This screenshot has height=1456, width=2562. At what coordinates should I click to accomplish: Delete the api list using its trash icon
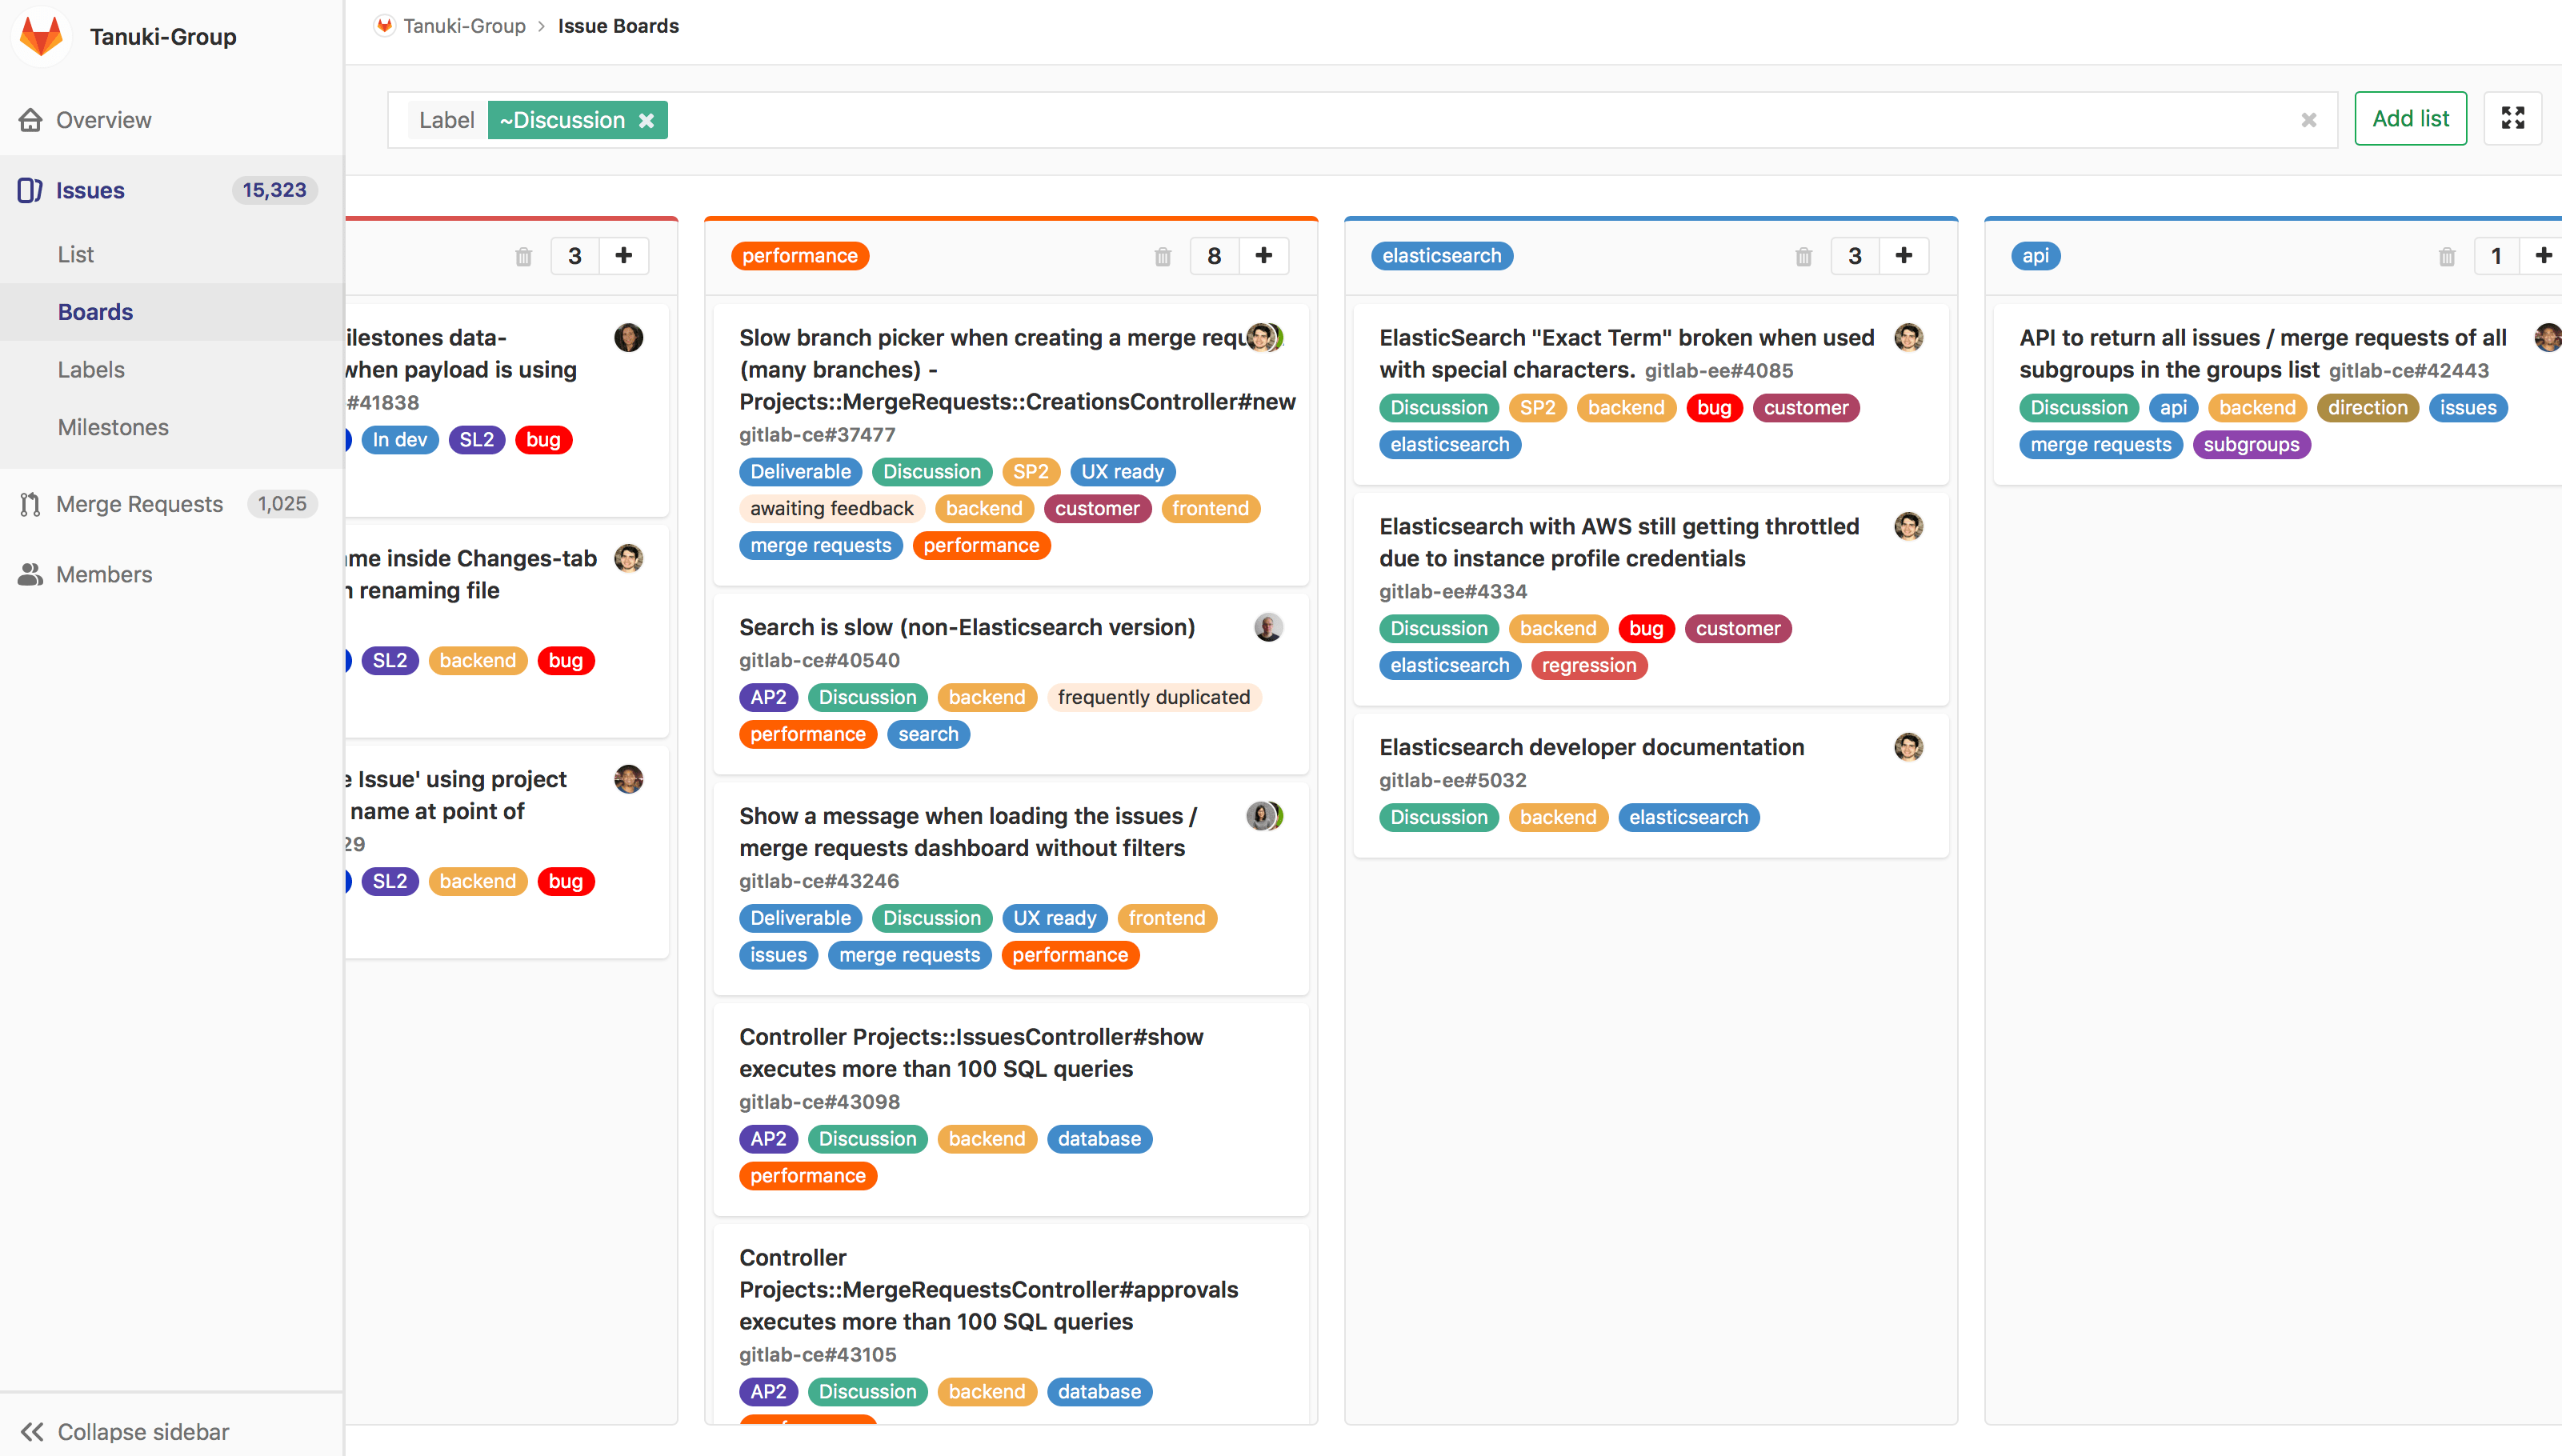click(x=2447, y=256)
